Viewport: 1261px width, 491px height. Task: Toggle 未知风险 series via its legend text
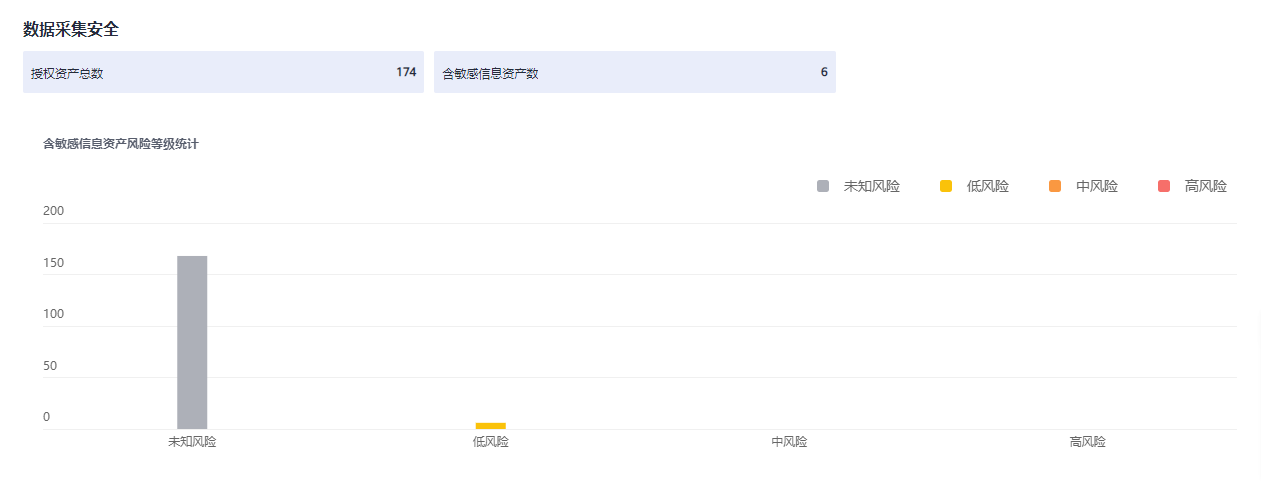871,186
